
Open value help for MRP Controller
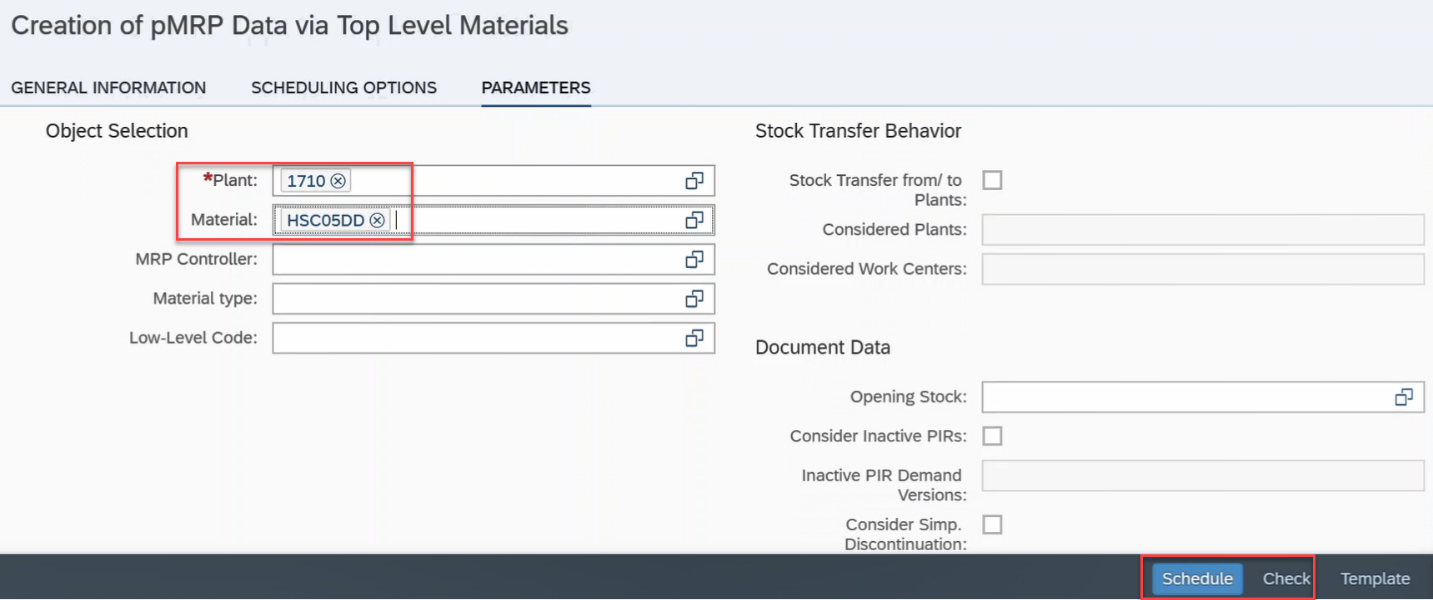(x=695, y=259)
